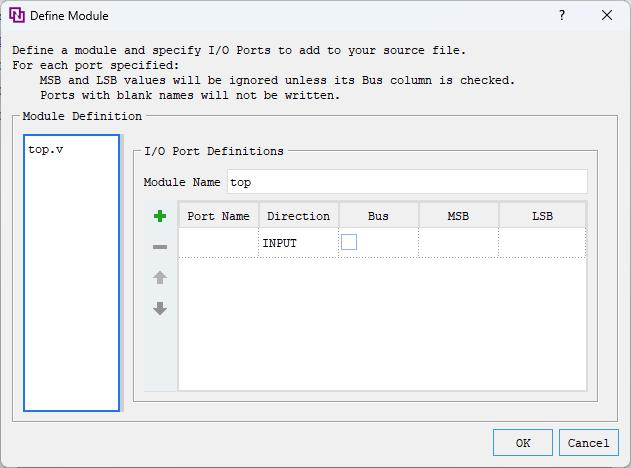The height and width of the screenshot is (468, 631).
Task: Click the Define Module app icon
Action: (x=16, y=16)
